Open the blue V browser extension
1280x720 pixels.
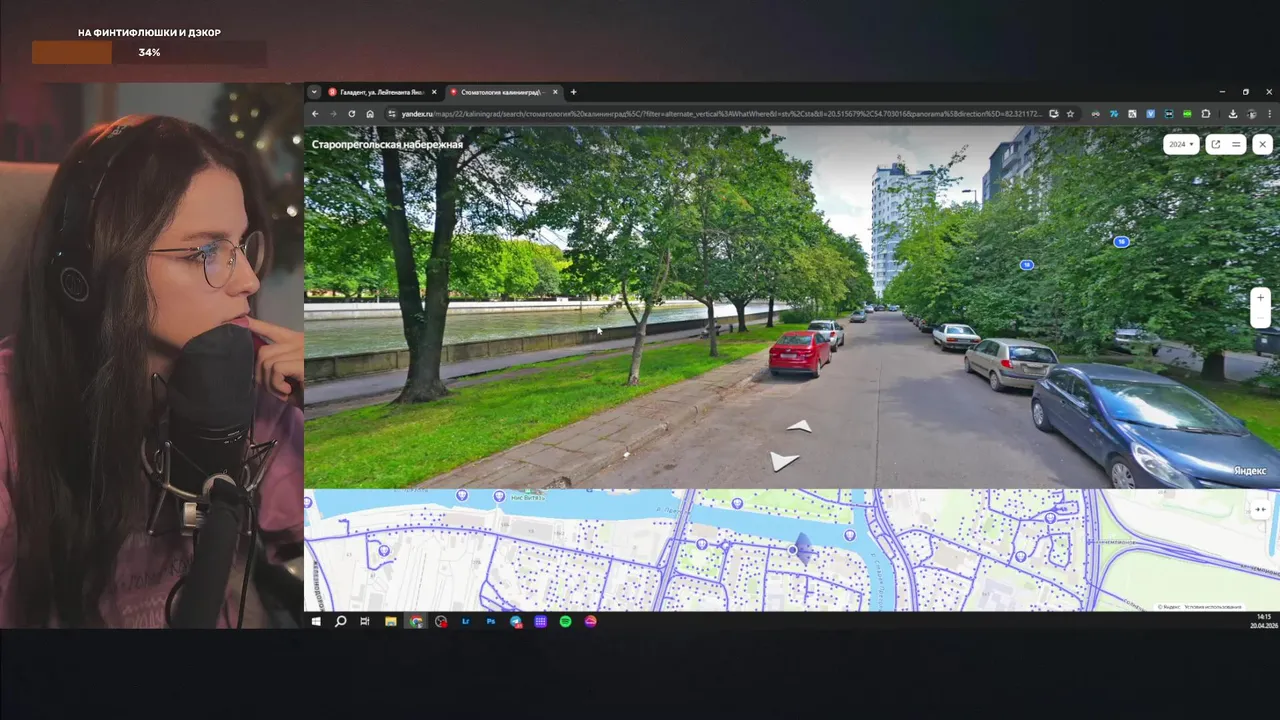tap(1150, 114)
